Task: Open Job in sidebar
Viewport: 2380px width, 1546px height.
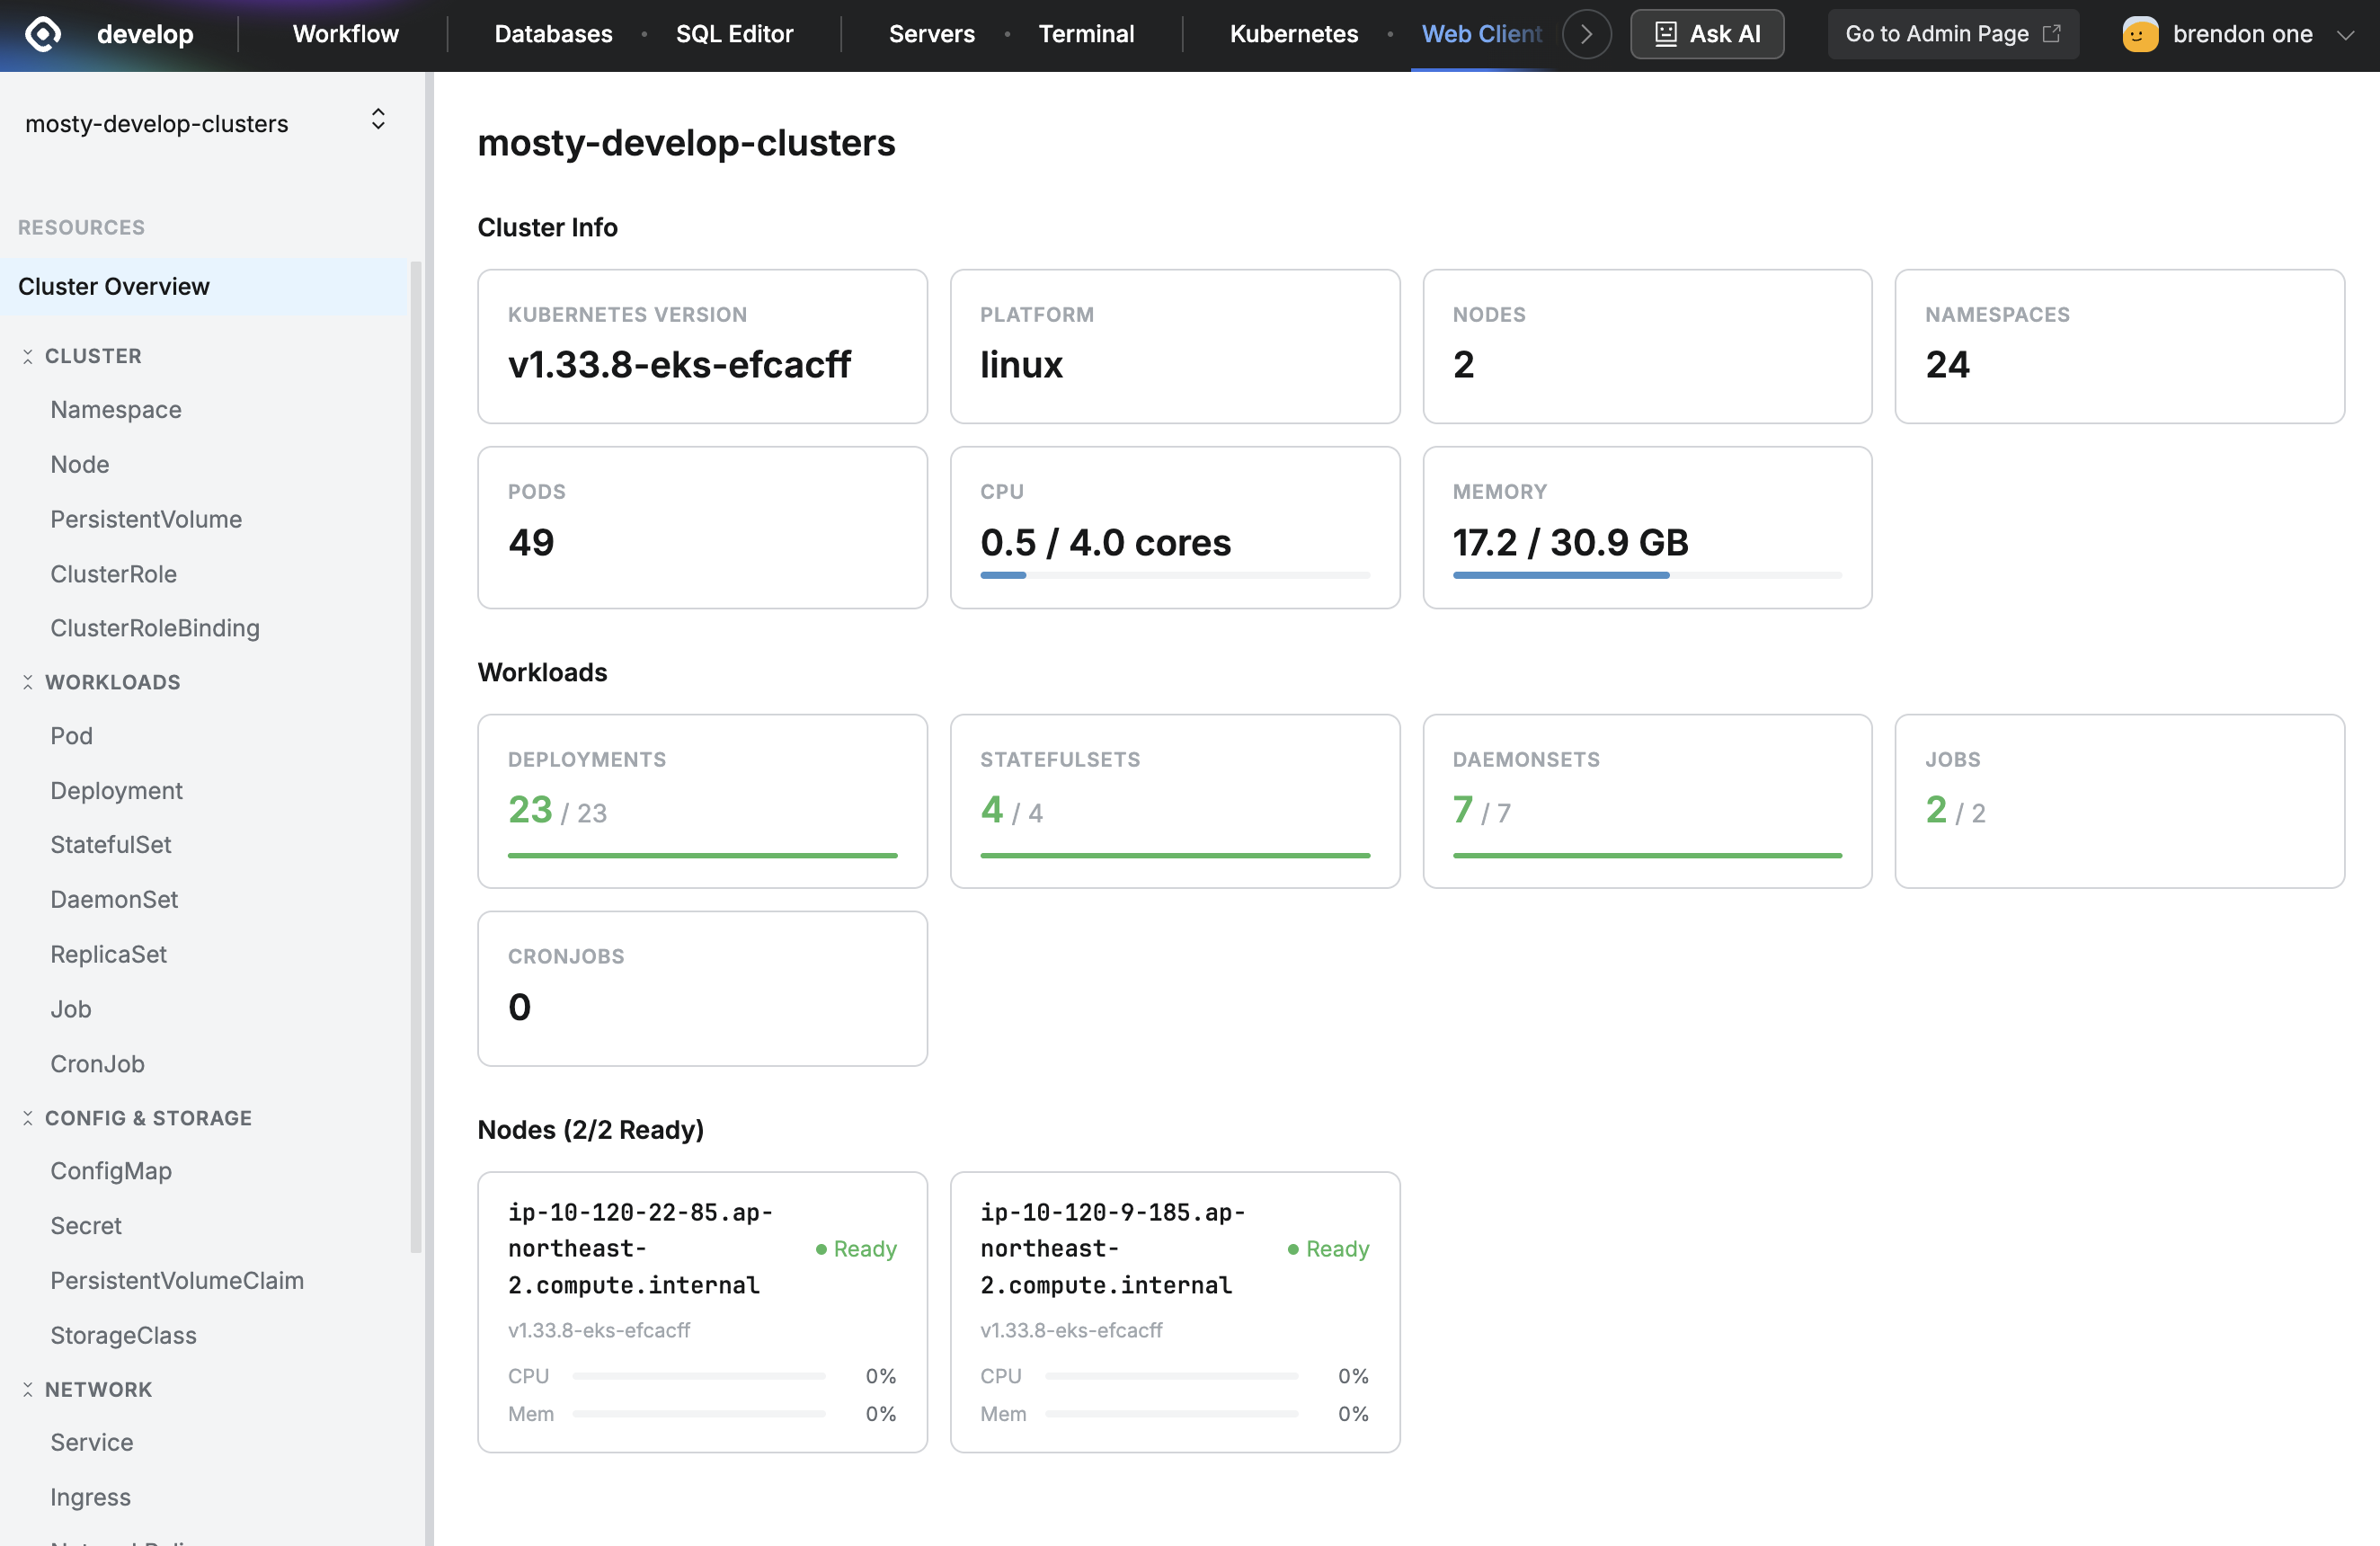Action: [71, 1009]
